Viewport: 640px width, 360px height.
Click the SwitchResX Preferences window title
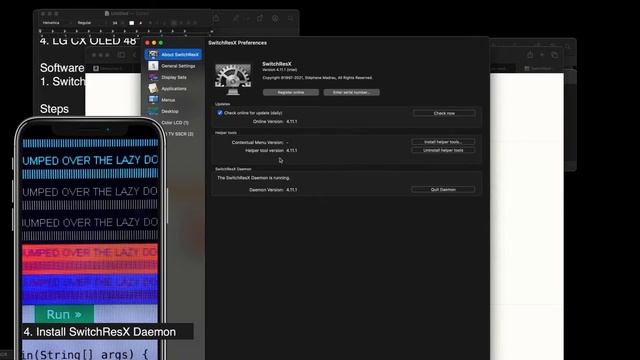(238, 43)
